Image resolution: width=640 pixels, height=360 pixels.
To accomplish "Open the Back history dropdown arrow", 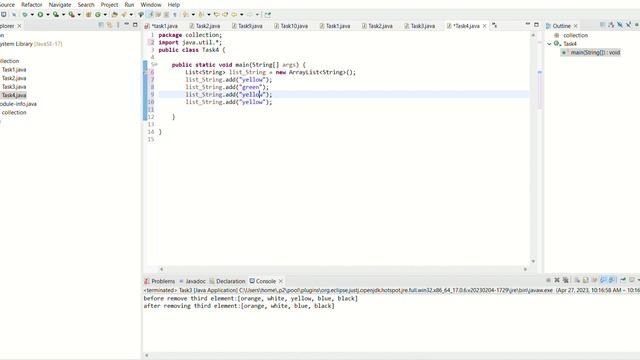I will pyautogui.click(x=242, y=15).
